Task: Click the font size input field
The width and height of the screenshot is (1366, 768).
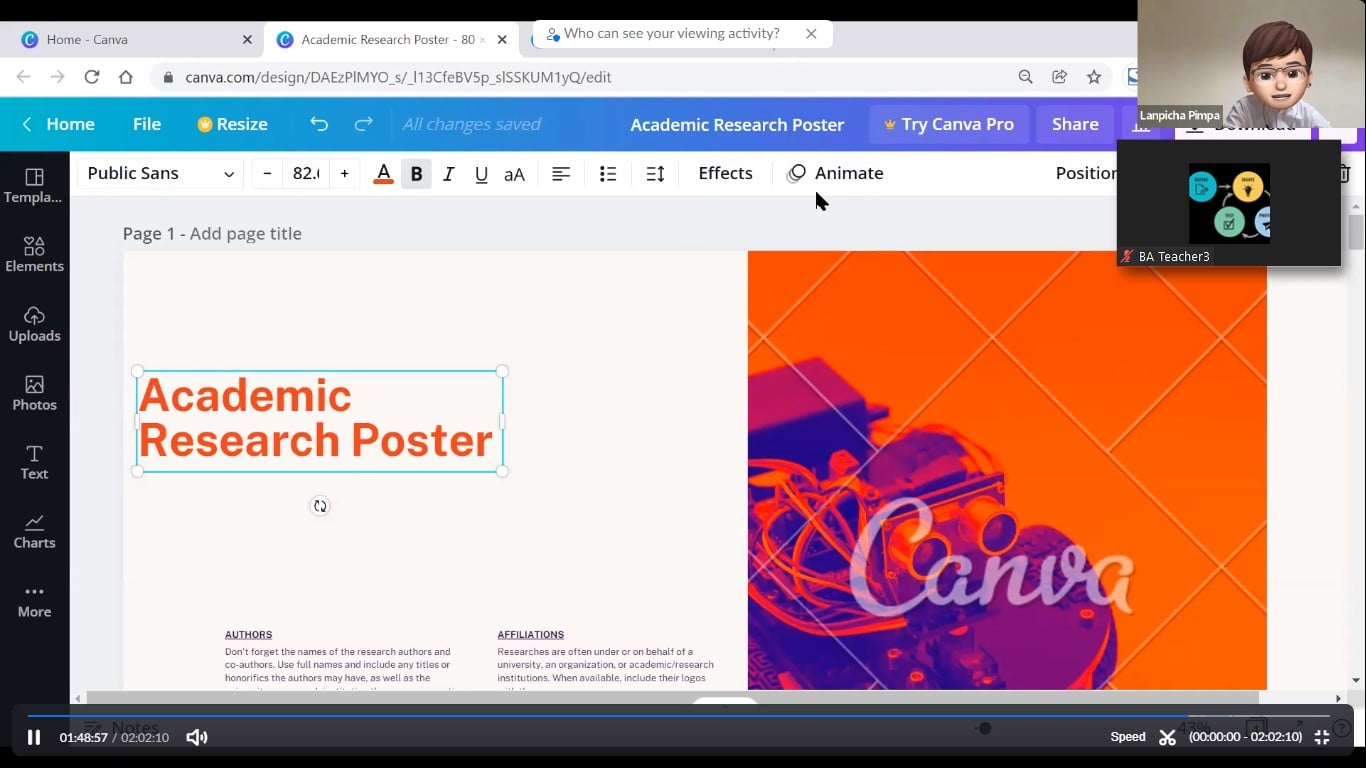Action: tap(305, 173)
